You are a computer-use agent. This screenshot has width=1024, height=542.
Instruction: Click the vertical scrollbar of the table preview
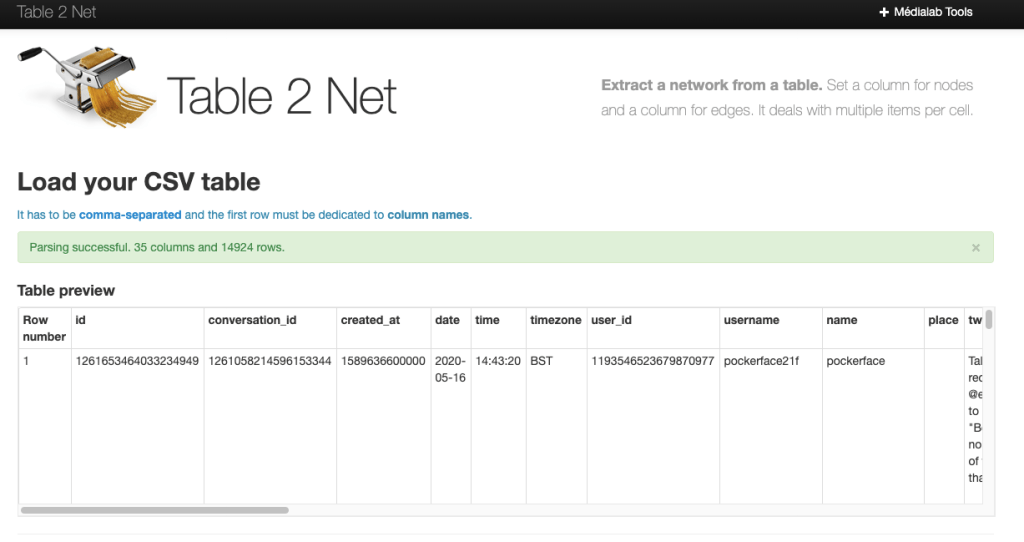point(989,319)
